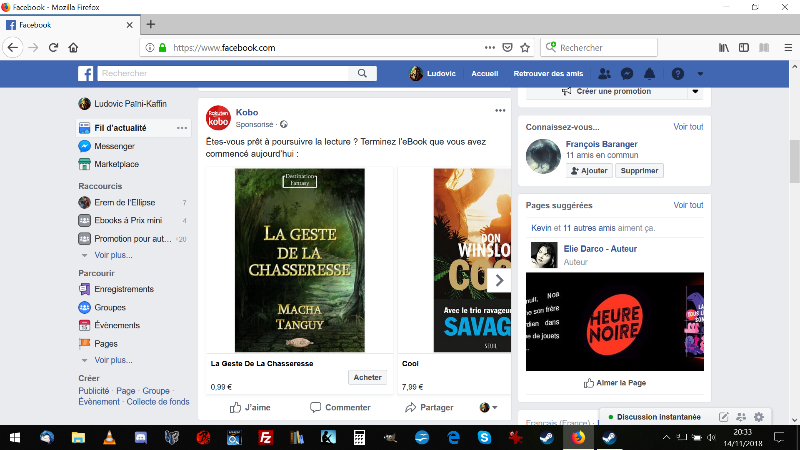
Task: Advance the book carousel to the right
Action: pyautogui.click(x=500, y=280)
